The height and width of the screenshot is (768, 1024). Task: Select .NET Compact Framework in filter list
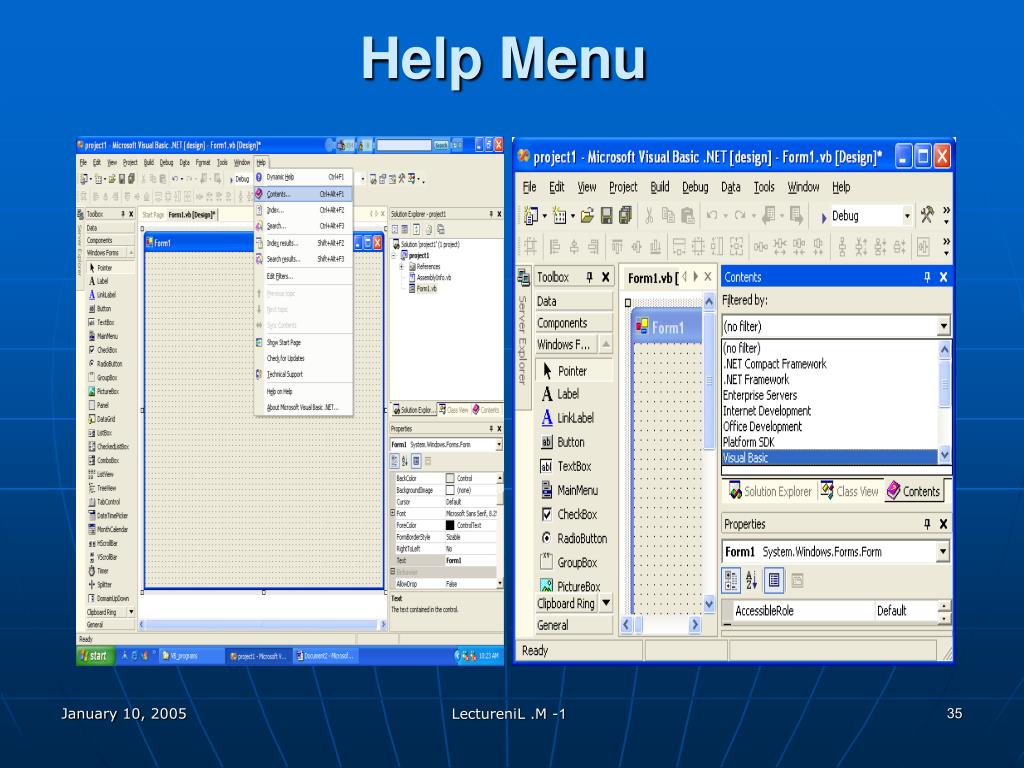click(830, 364)
